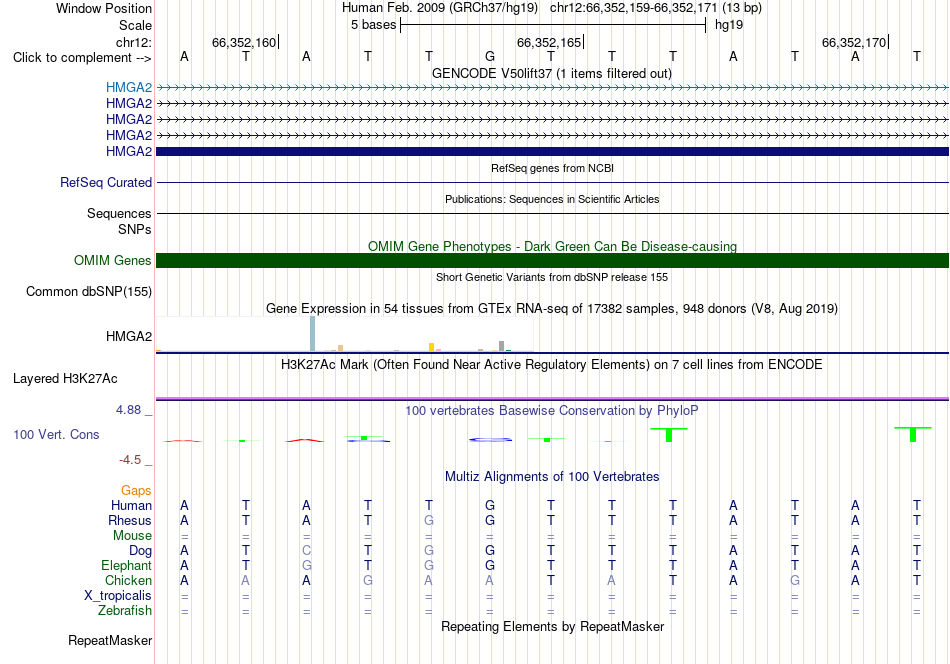The height and width of the screenshot is (664, 950).
Task: Select the Elephant alignment row label
Action: coord(126,565)
